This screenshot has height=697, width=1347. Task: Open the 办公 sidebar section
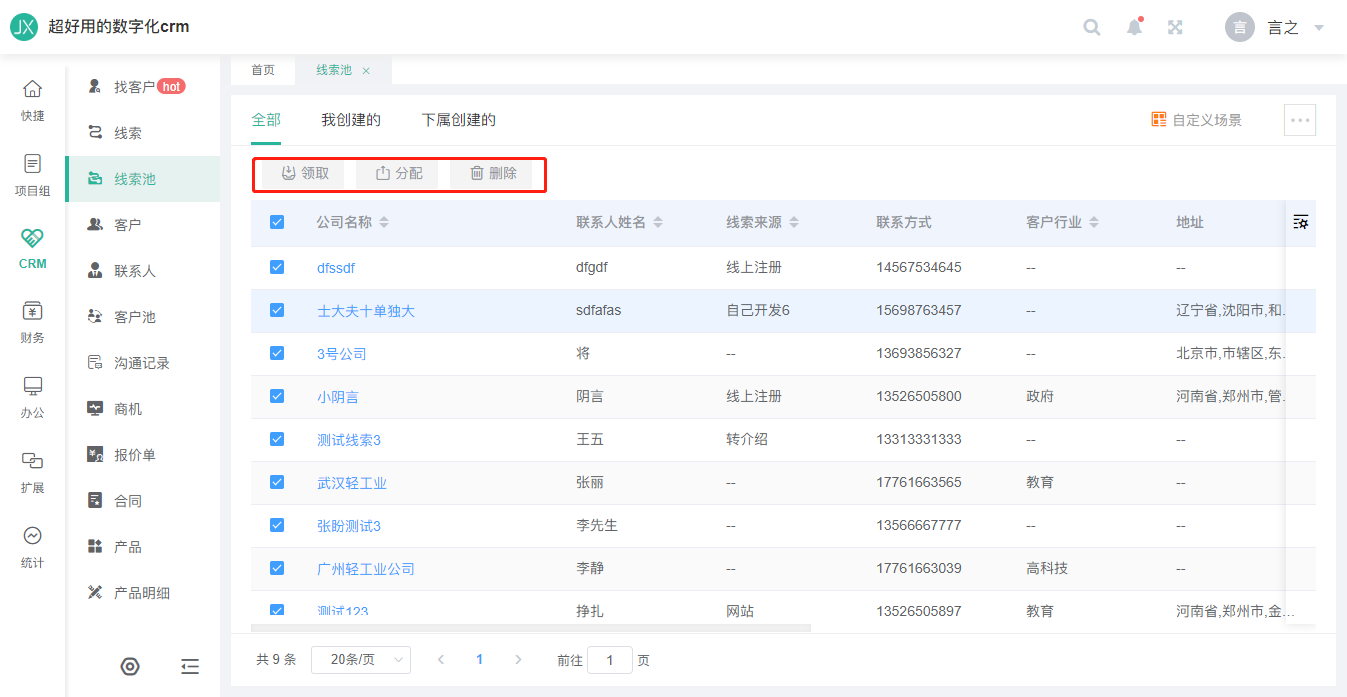click(32, 398)
